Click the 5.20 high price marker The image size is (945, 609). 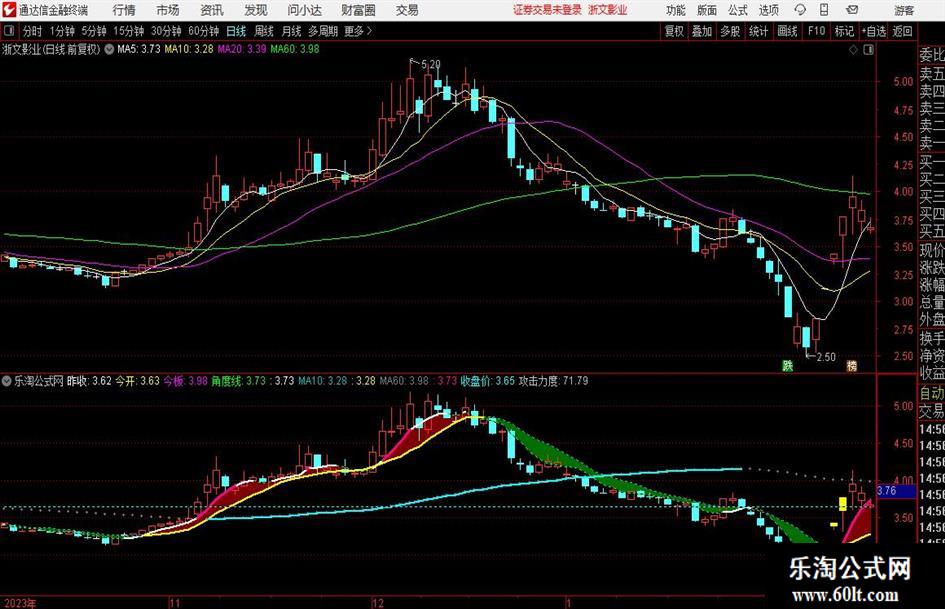430,64
